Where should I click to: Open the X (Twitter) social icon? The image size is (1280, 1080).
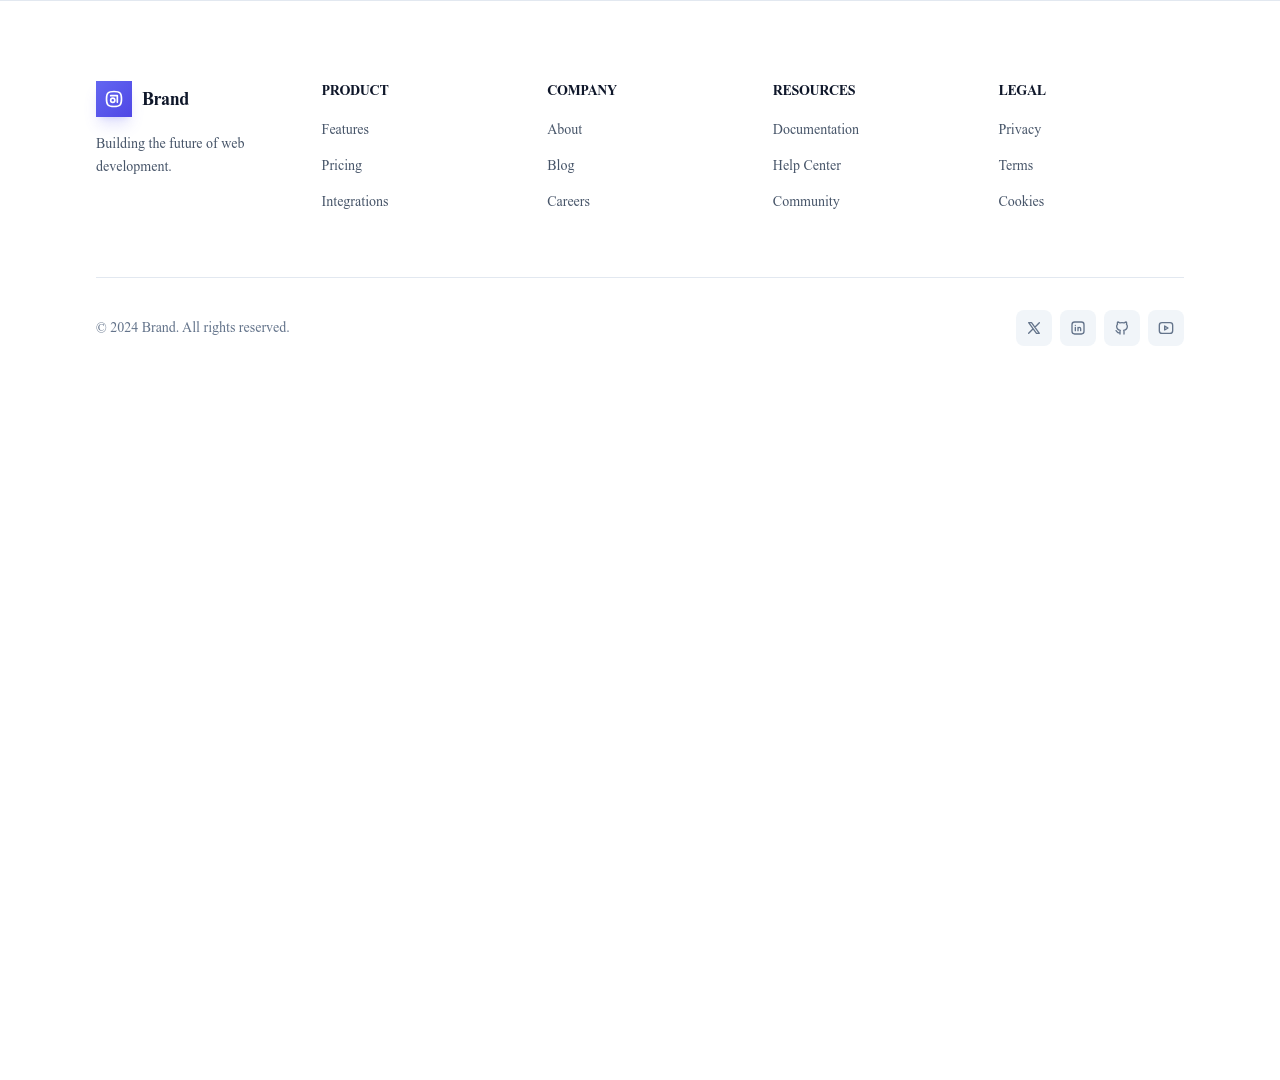(x=1034, y=328)
